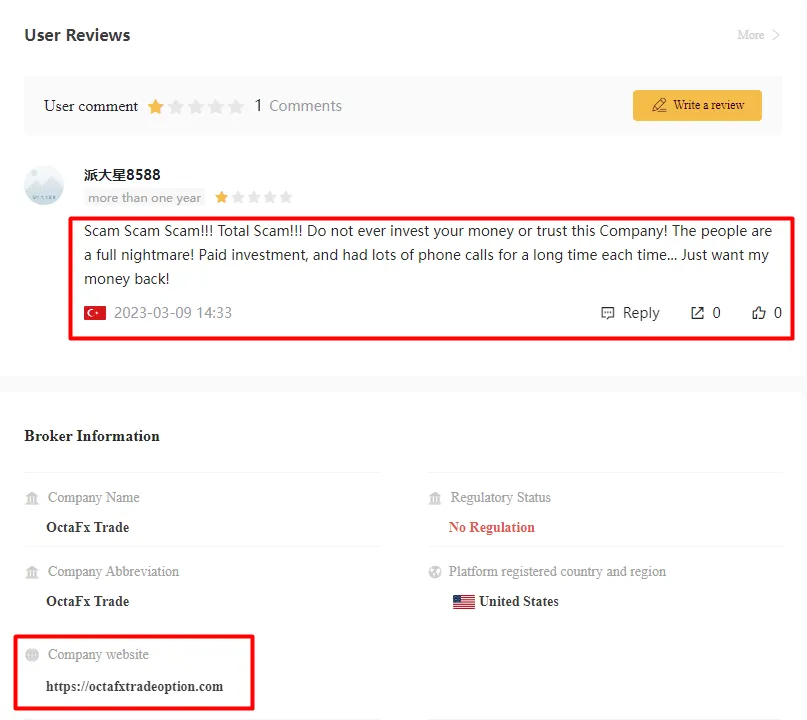Click the globe icon for Platform registered country
Viewport: 807px width, 720px height.
coord(435,572)
